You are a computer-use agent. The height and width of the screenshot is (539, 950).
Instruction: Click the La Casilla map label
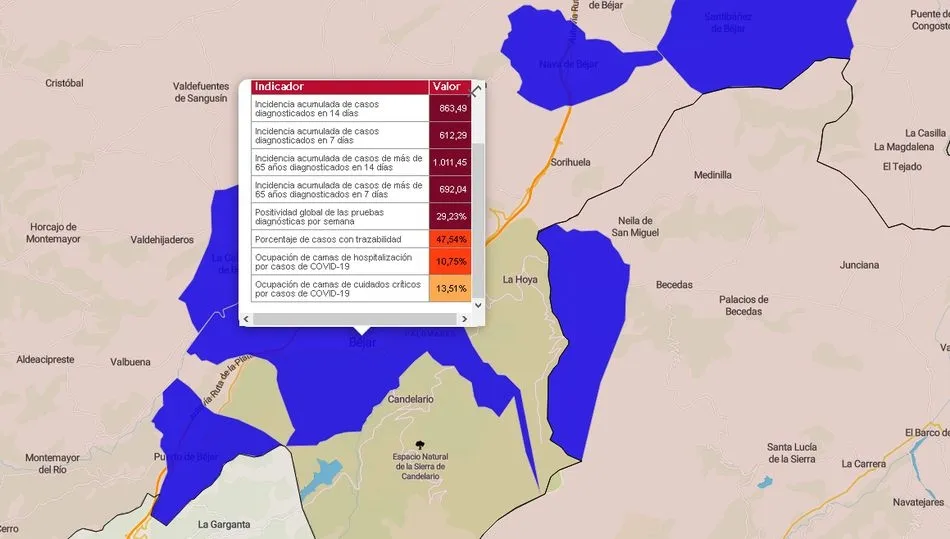[925, 133]
